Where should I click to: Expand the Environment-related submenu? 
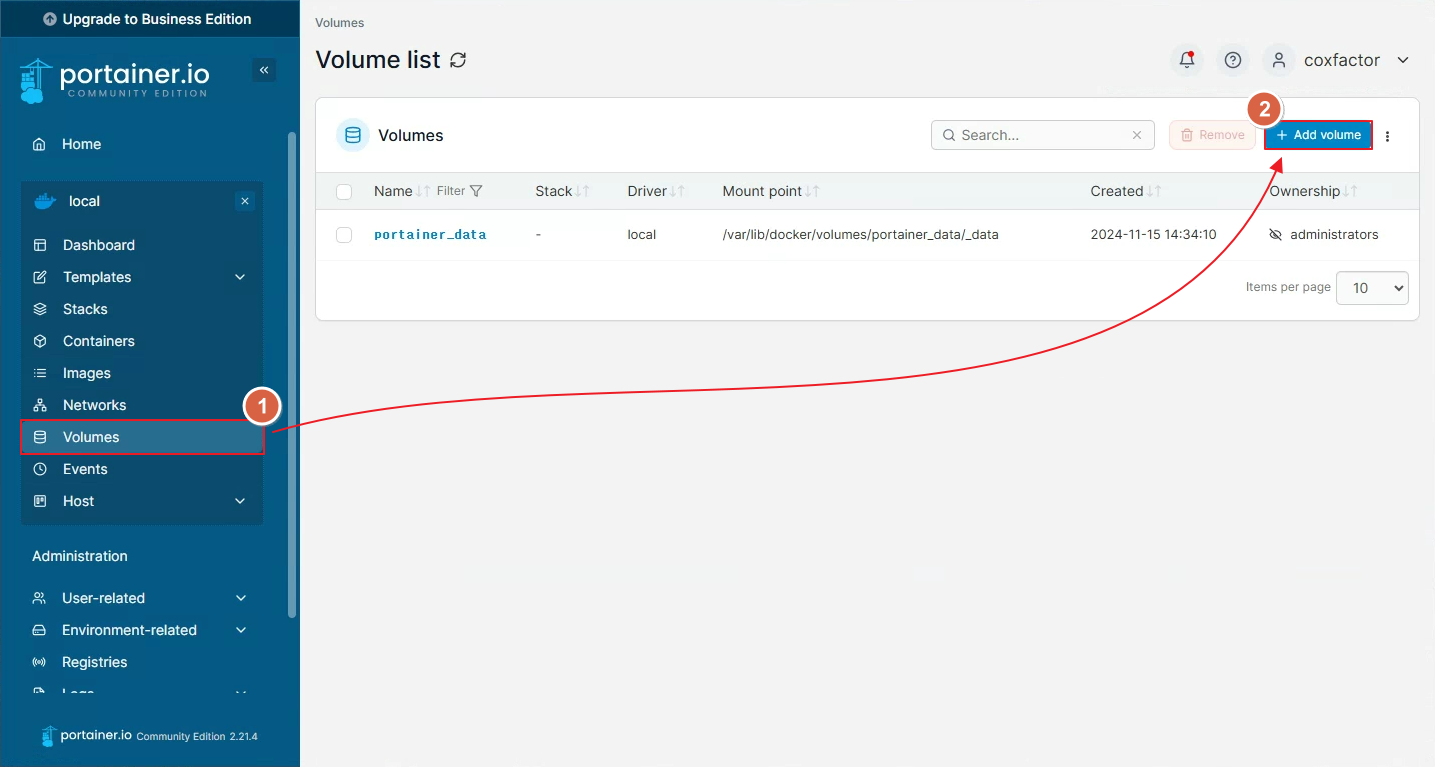click(x=240, y=630)
